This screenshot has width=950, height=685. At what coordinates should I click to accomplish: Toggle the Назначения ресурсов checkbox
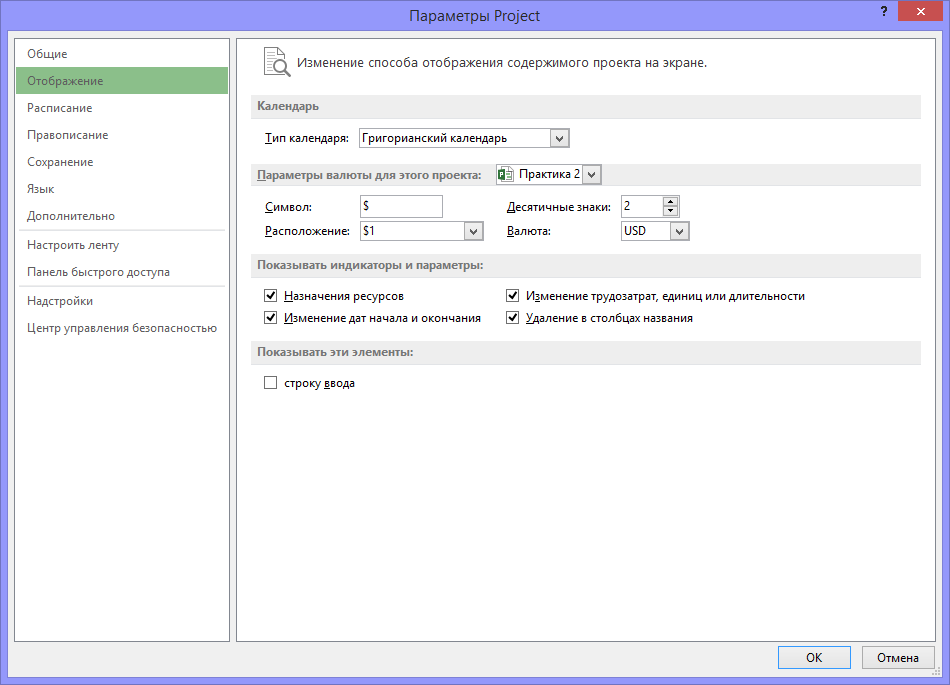[x=270, y=296]
